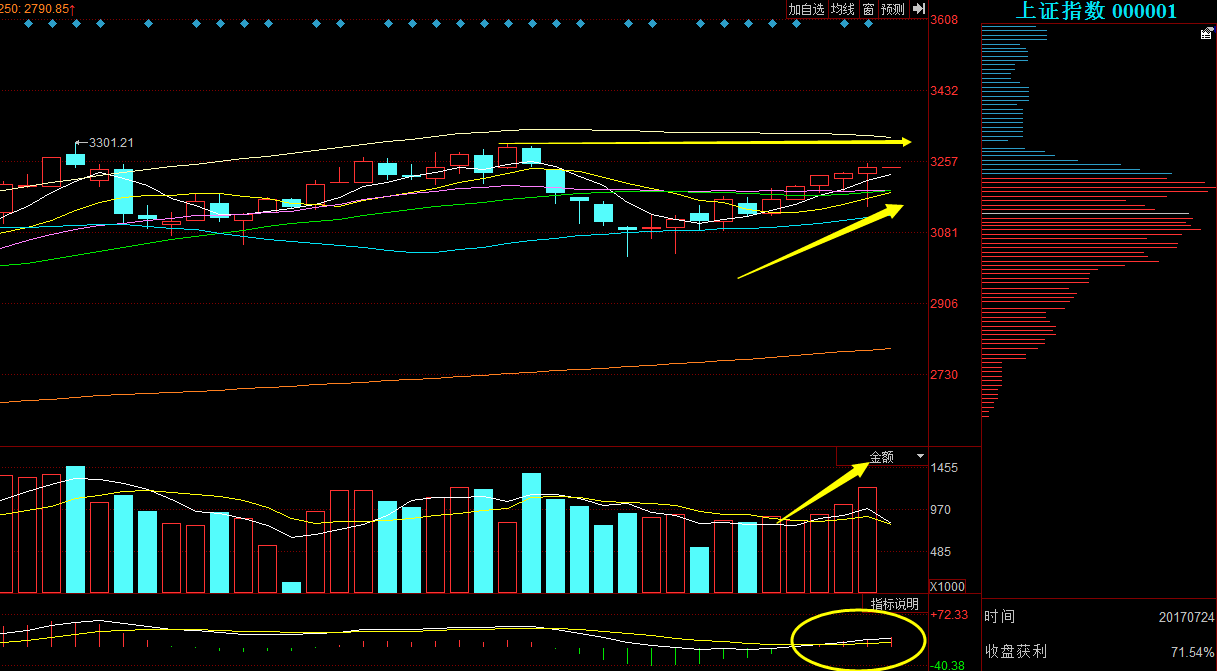
Task: Click the 时间 date row 20170724
Action: click(1098, 618)
